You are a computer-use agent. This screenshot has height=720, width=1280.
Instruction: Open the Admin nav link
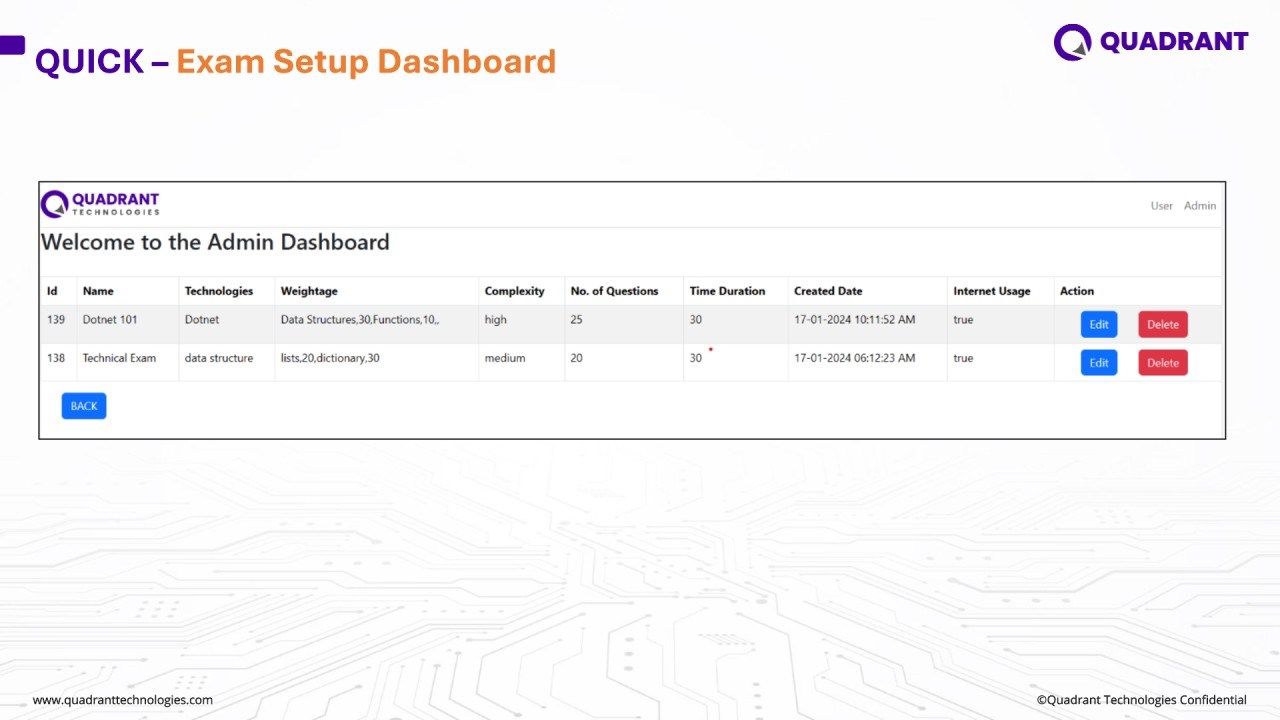[x=1200, y=206]
